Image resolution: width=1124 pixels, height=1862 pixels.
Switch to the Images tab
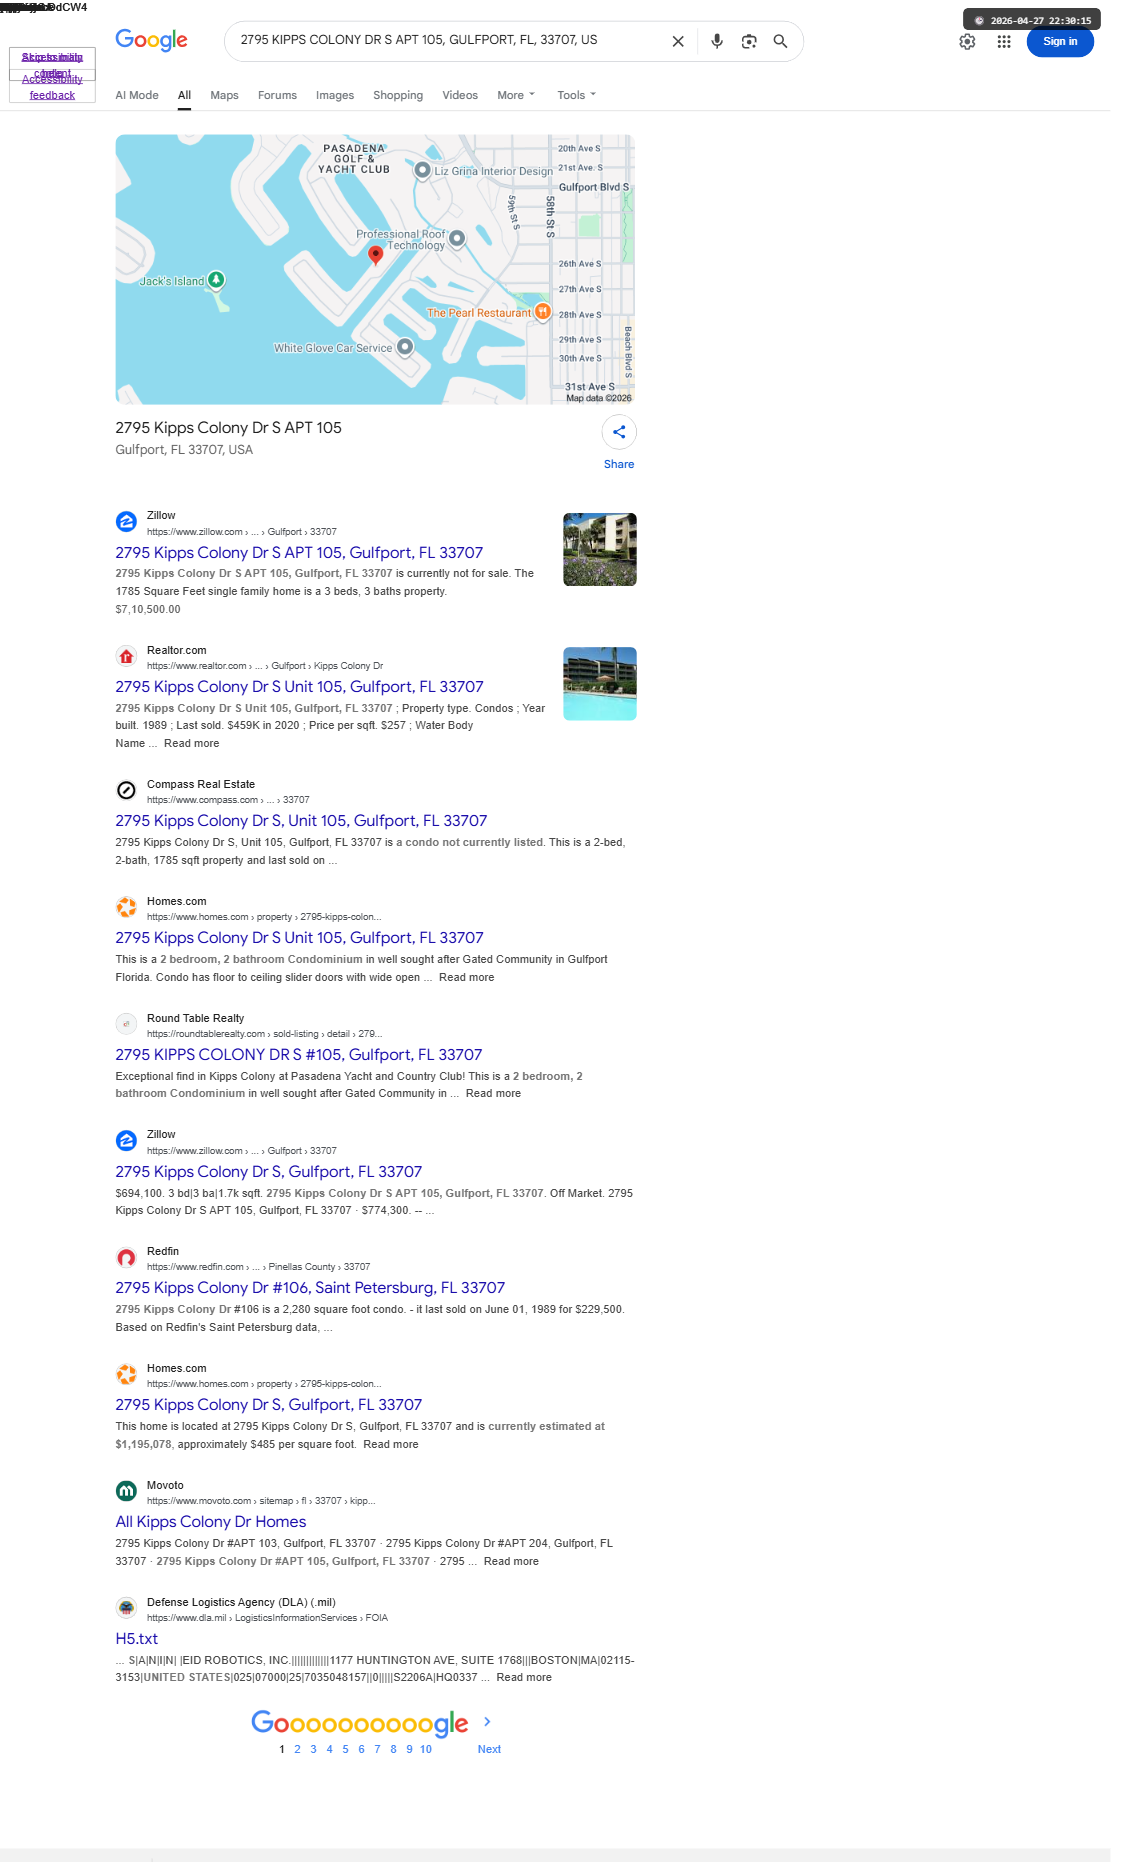point(335,95)
